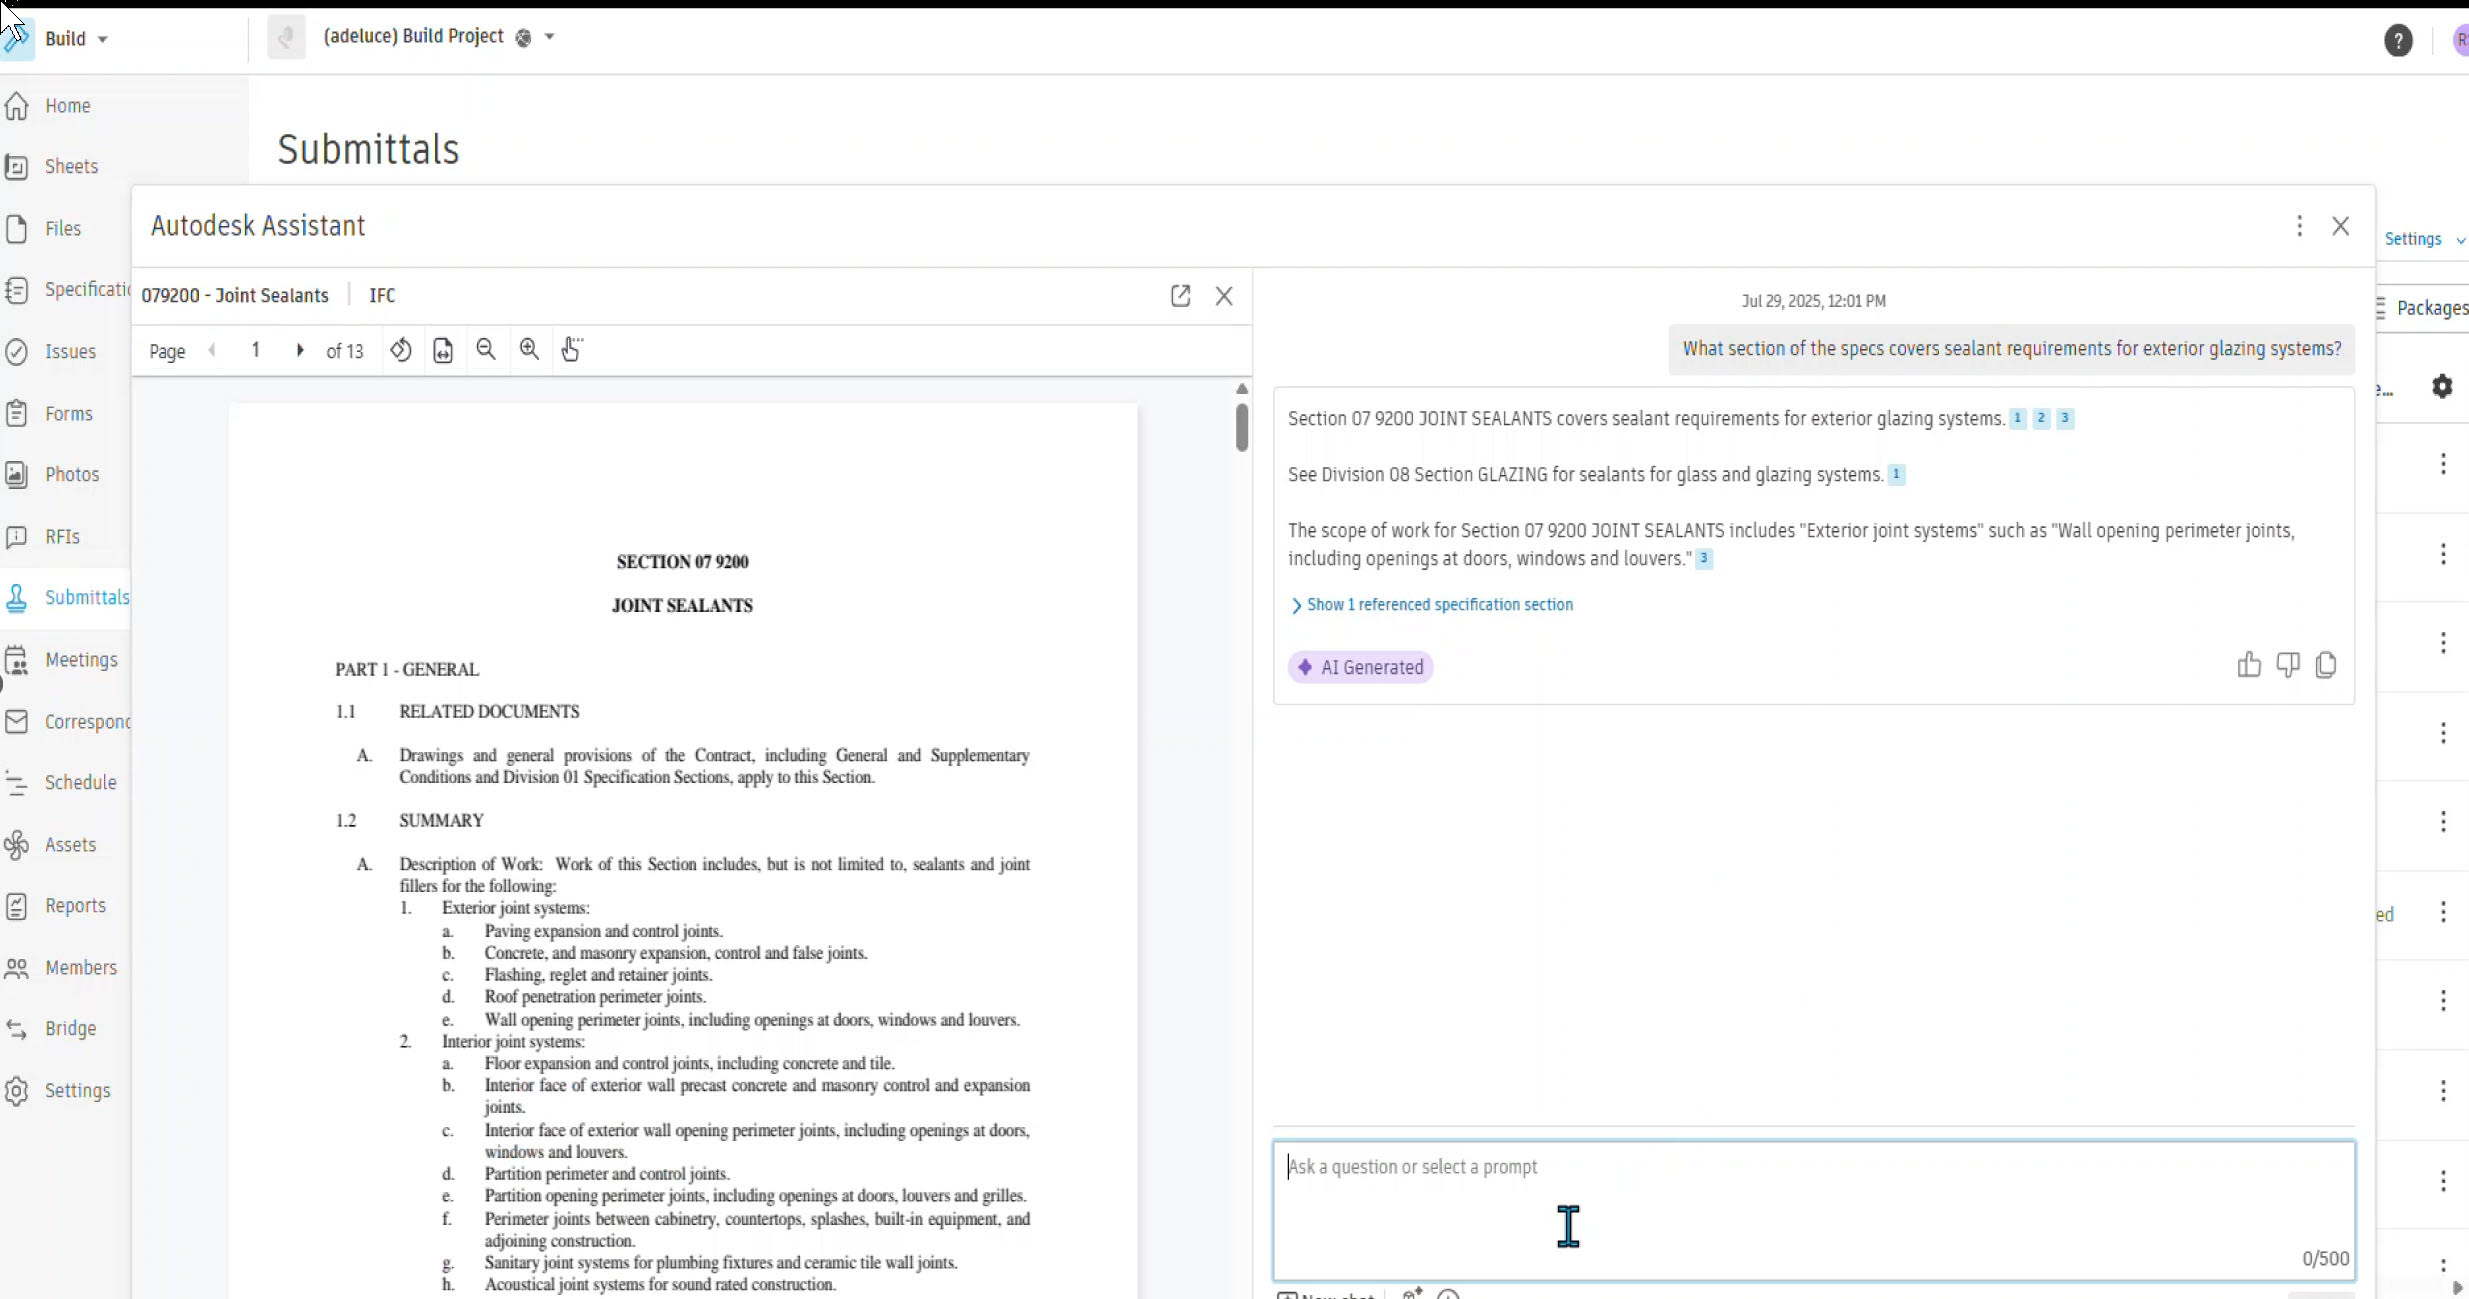Click the RFIs sidebar icon
The width and height of the screenshot is (2469, 1299).
coord(17,537)
